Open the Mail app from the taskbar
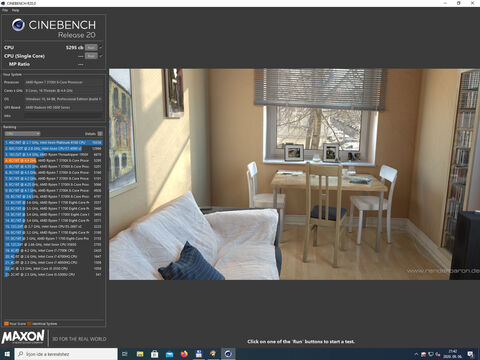Image resolution: width=480 pixels, height=360 pixels. (x=169, y=354)
